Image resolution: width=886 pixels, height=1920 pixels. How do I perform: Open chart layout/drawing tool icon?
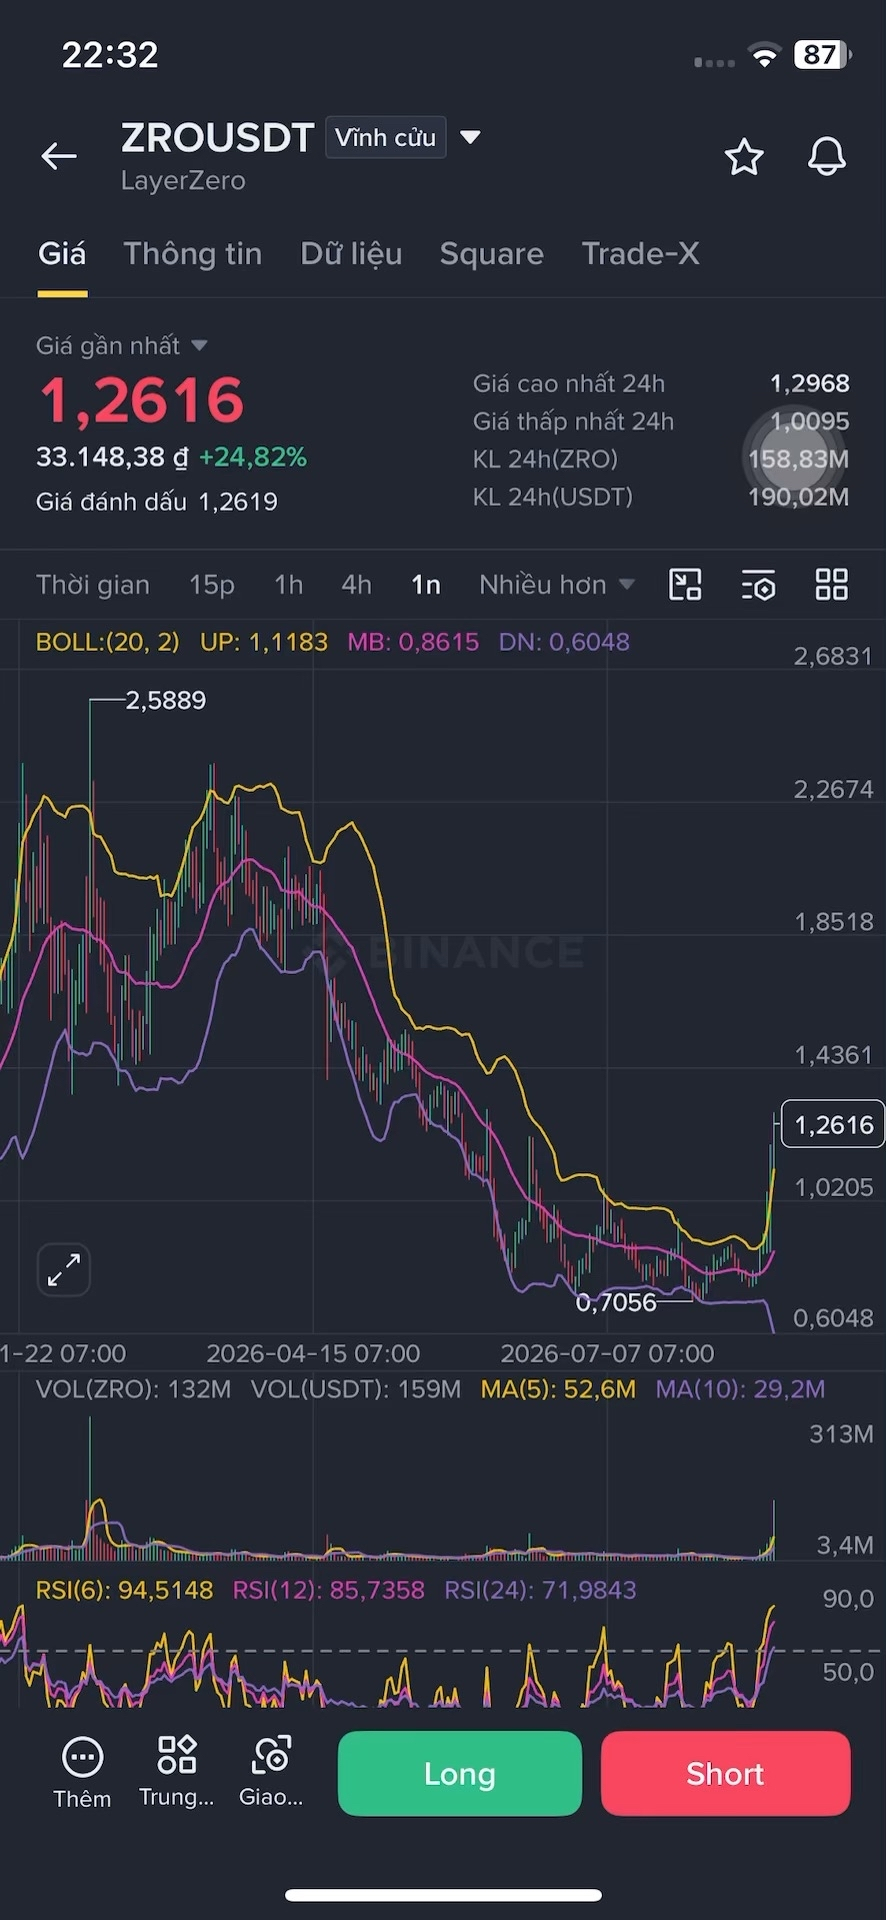point(685,584)
